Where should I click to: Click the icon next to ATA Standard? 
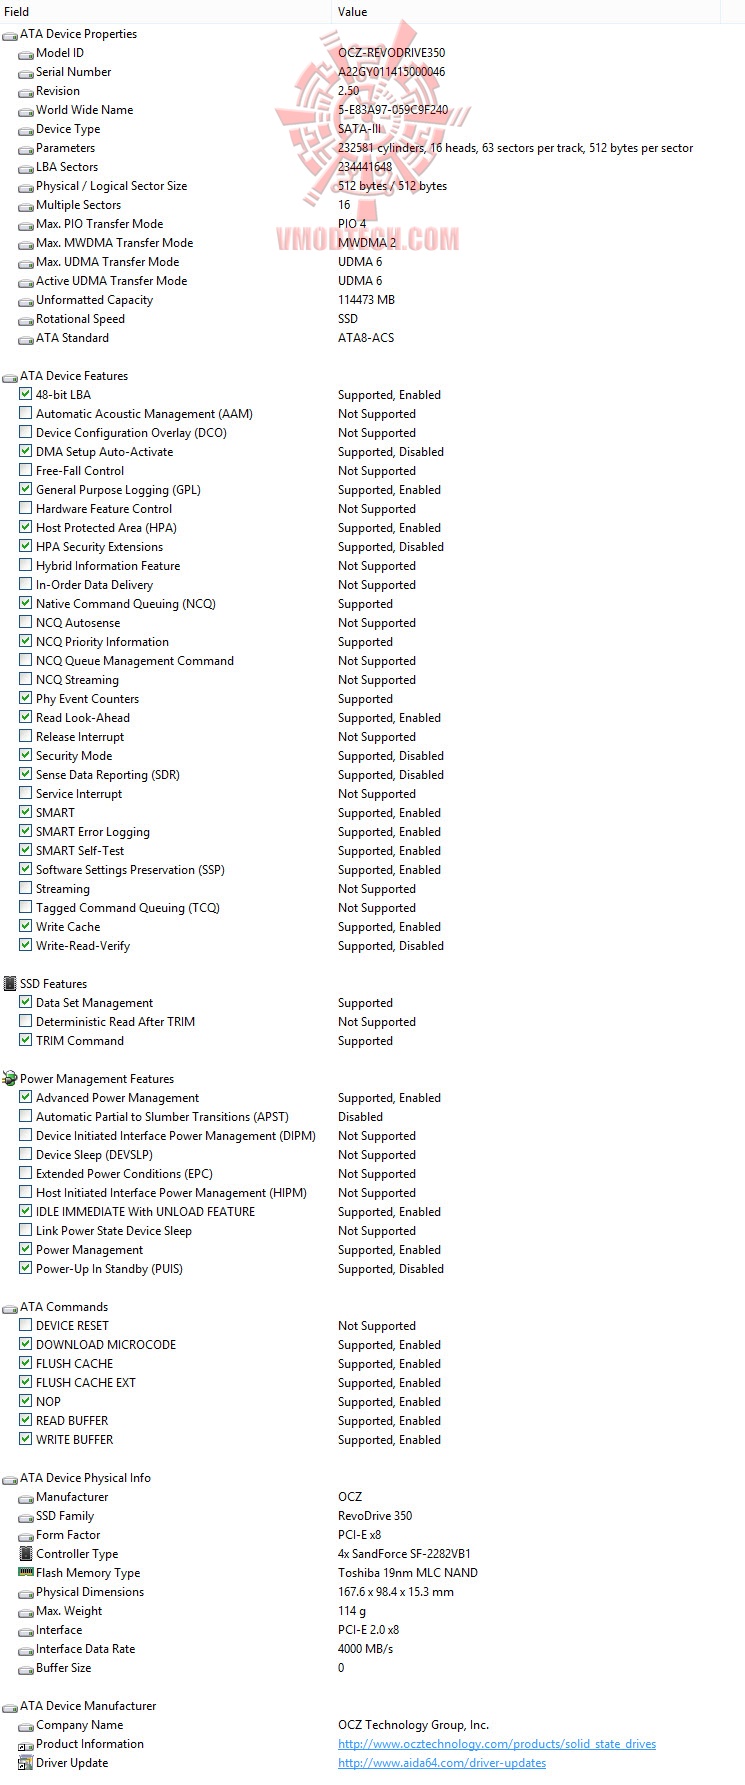(26, 338)
